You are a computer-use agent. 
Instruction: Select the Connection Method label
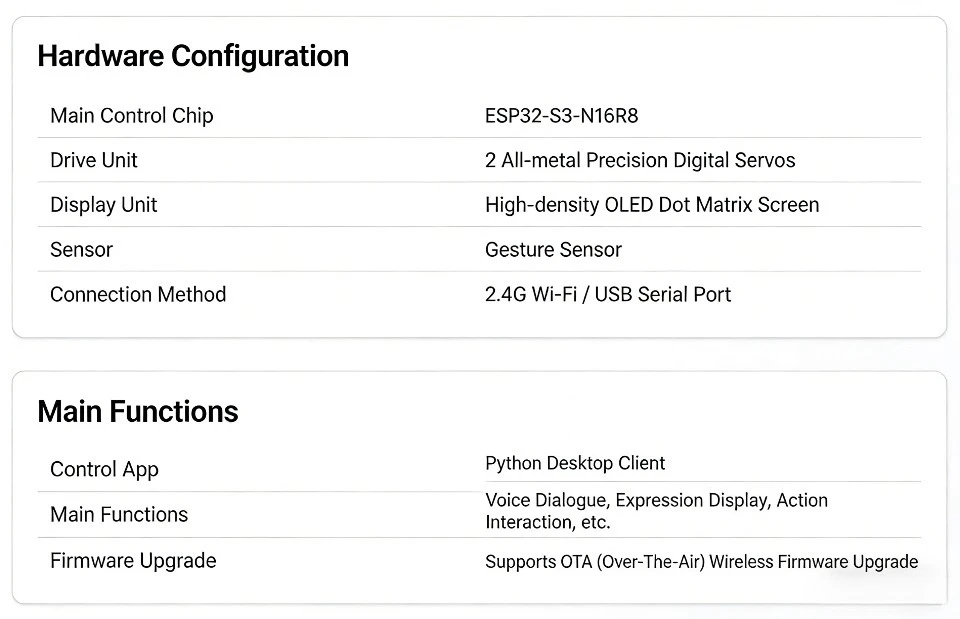[x=138, y=294]
